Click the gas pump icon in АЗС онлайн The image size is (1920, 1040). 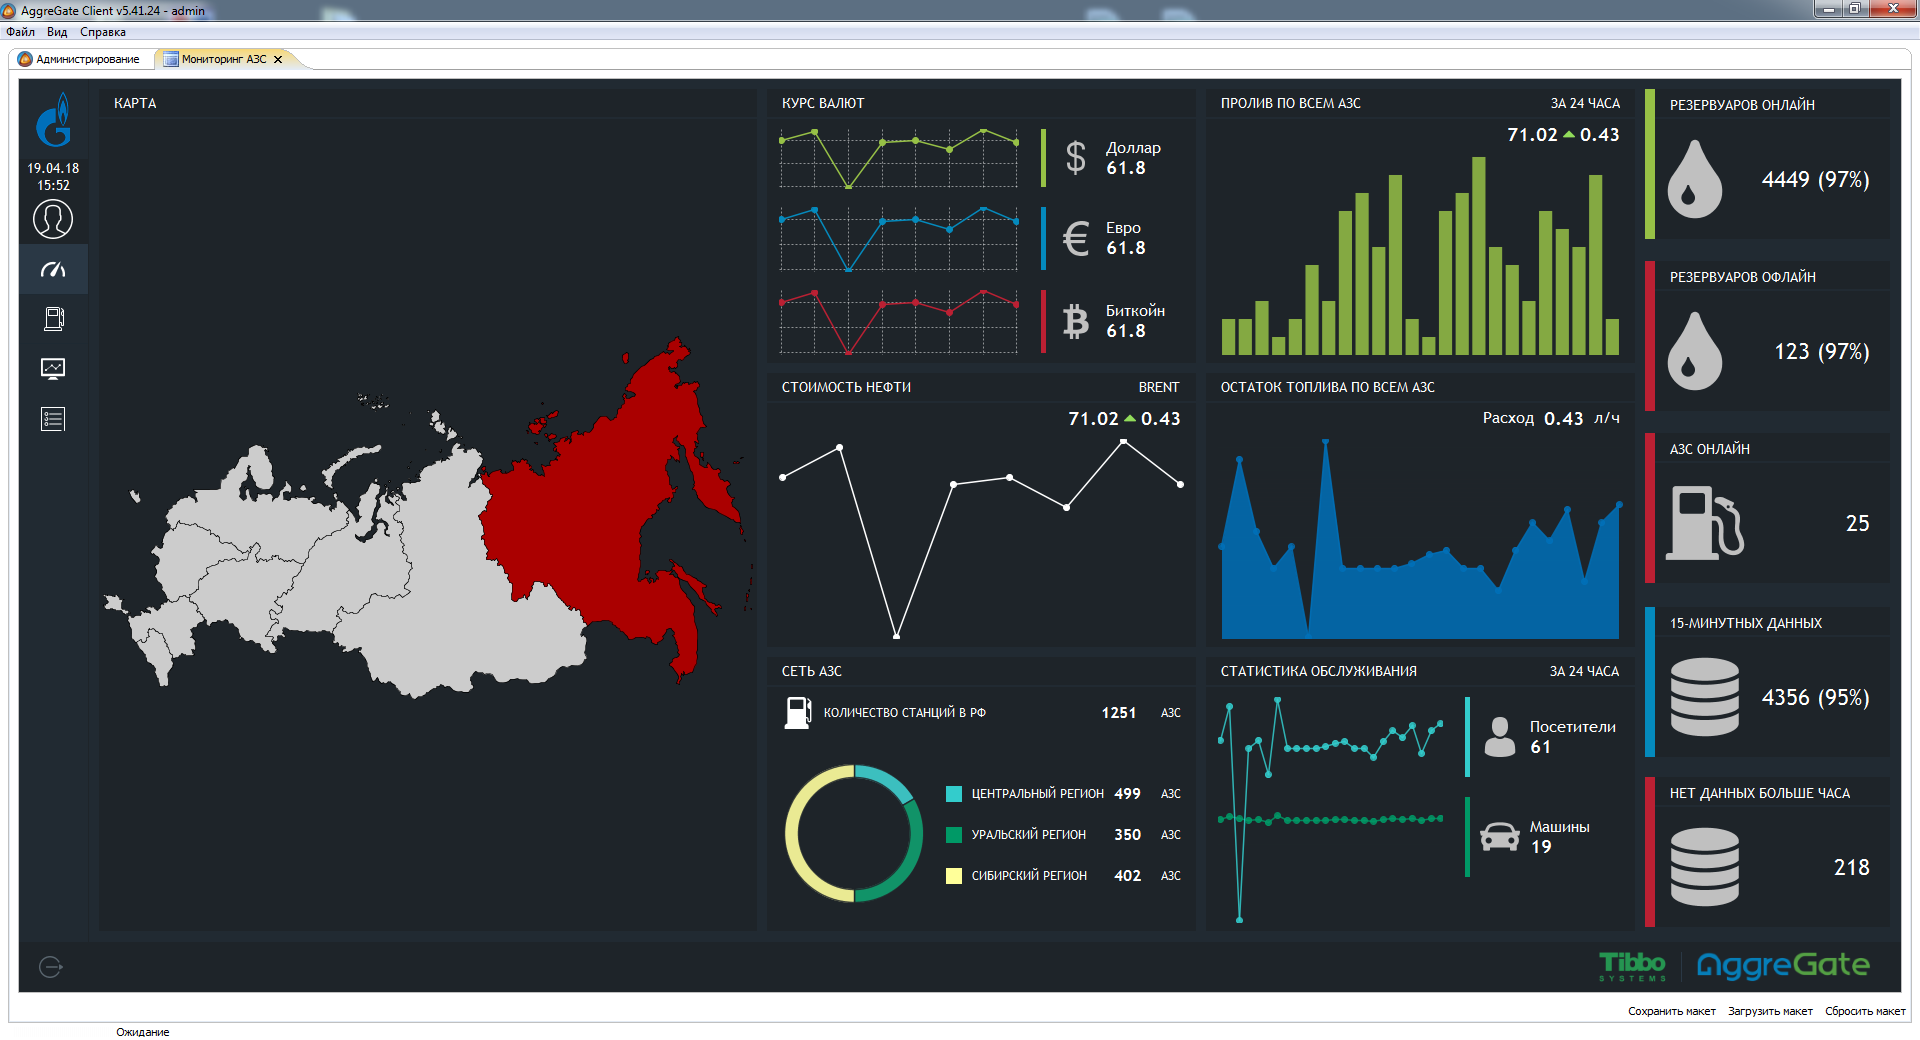1705,523
